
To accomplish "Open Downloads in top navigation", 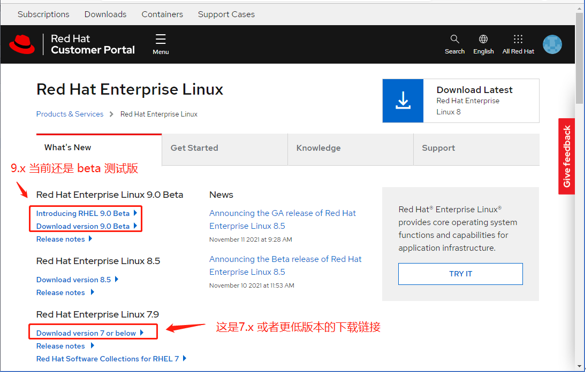I will coord(105,14).
